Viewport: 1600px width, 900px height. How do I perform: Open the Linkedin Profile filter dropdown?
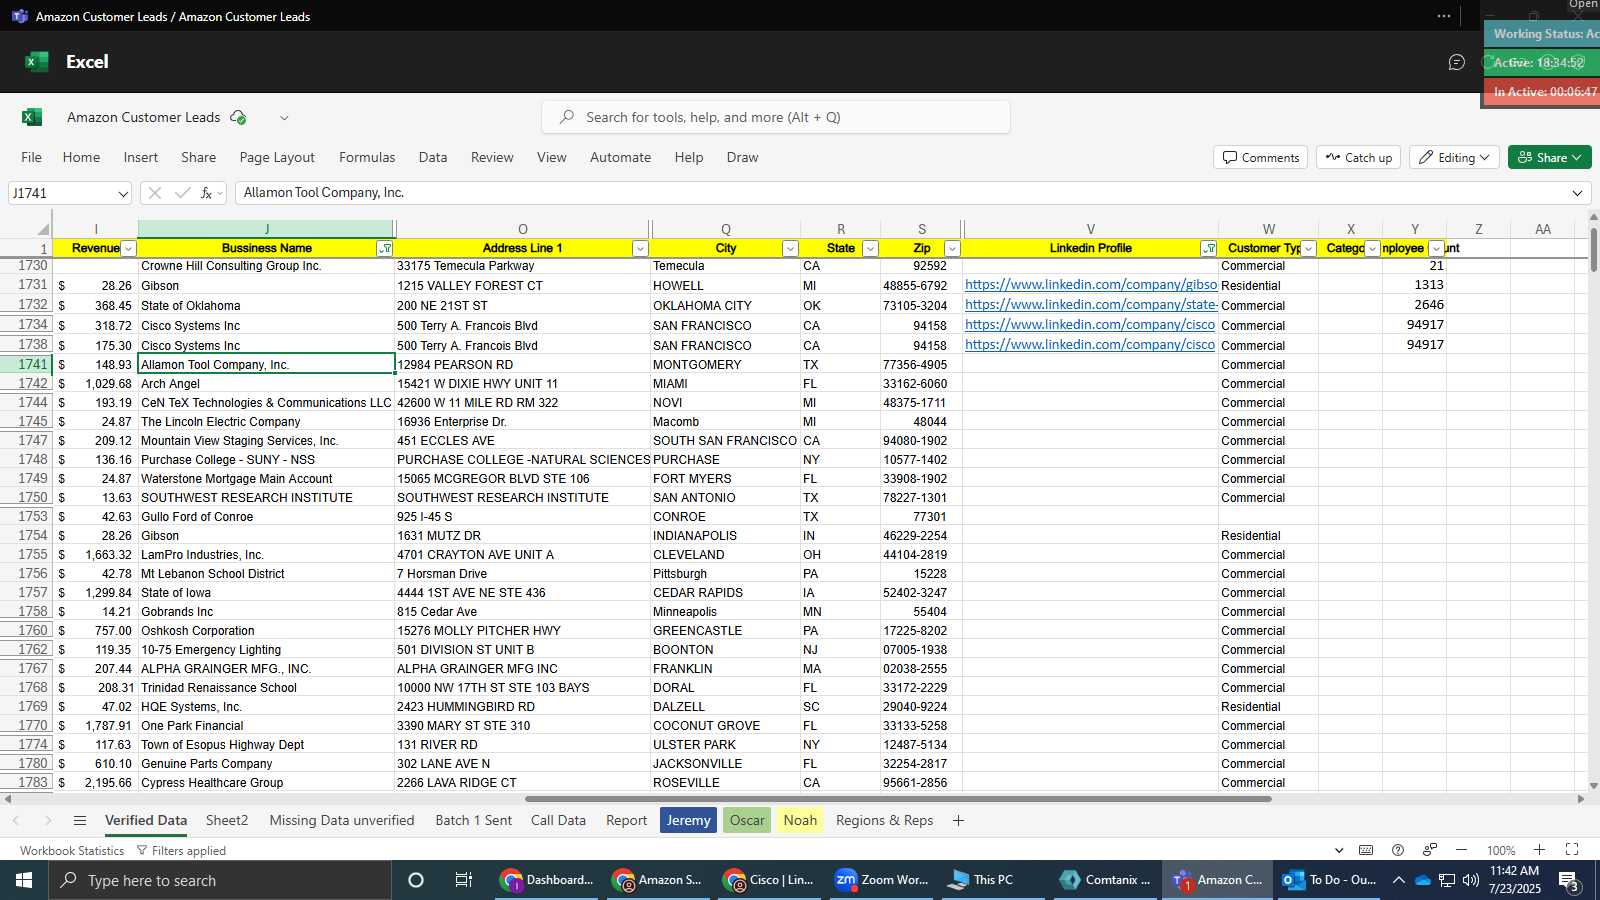point(1208,249)
